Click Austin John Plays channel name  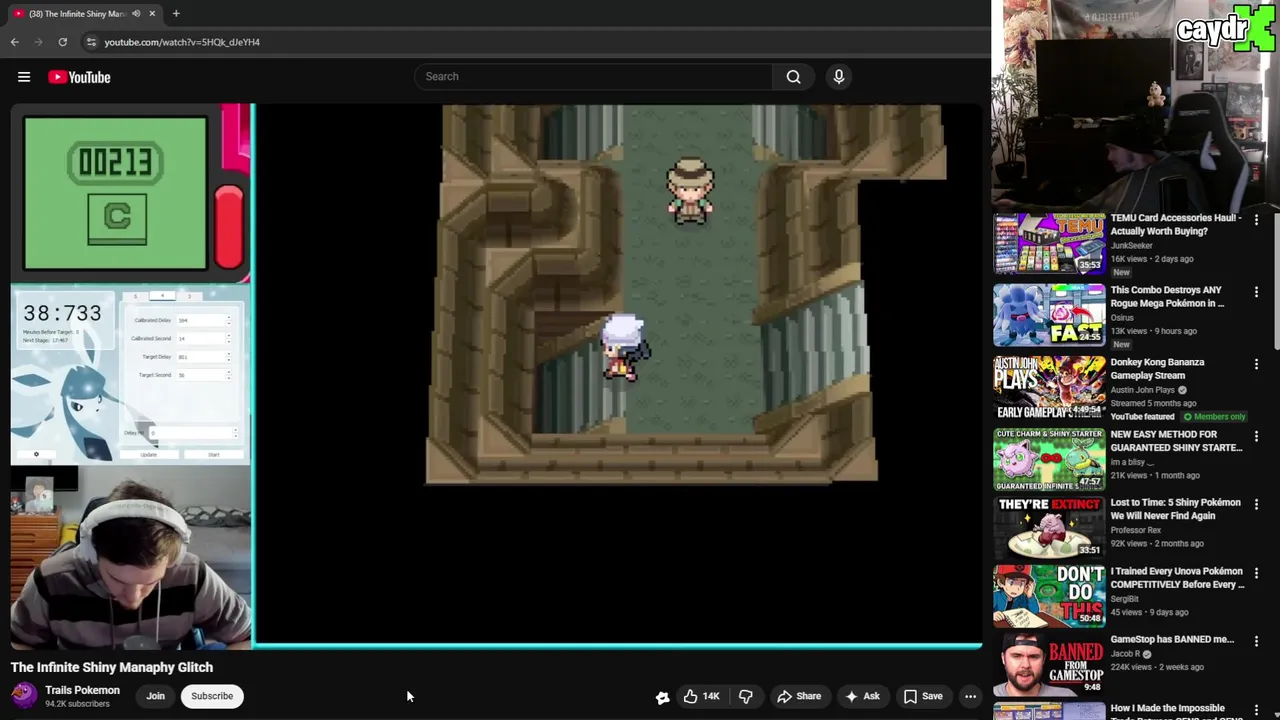point(1142,389)
